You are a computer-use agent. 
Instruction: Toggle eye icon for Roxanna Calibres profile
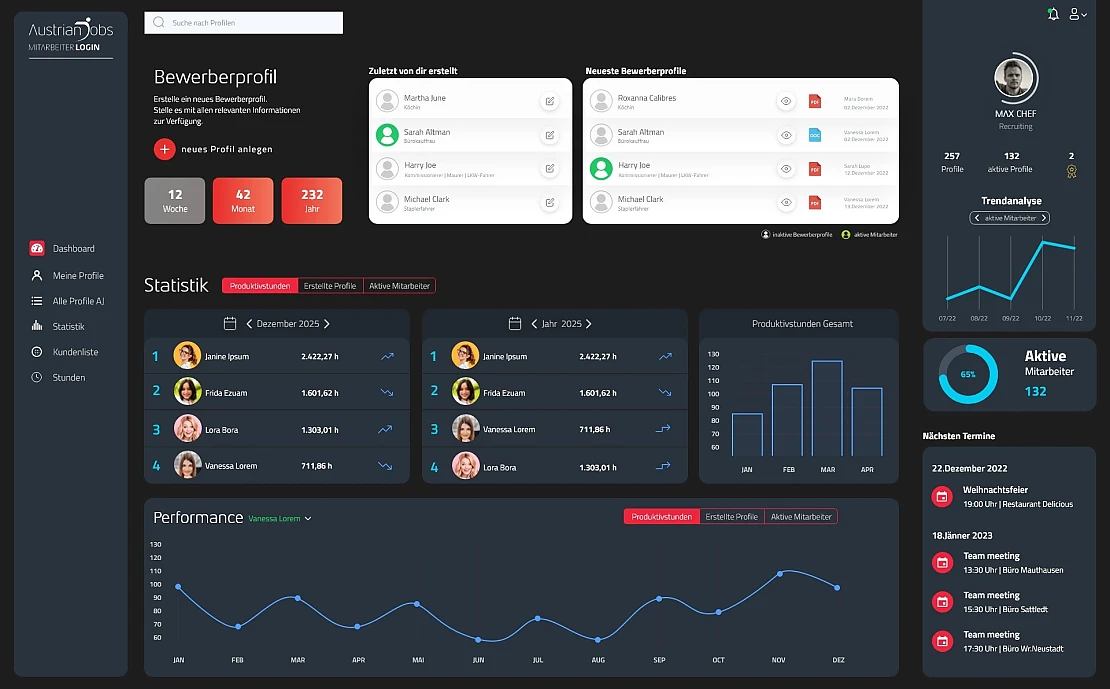click(x=786, y=101)
